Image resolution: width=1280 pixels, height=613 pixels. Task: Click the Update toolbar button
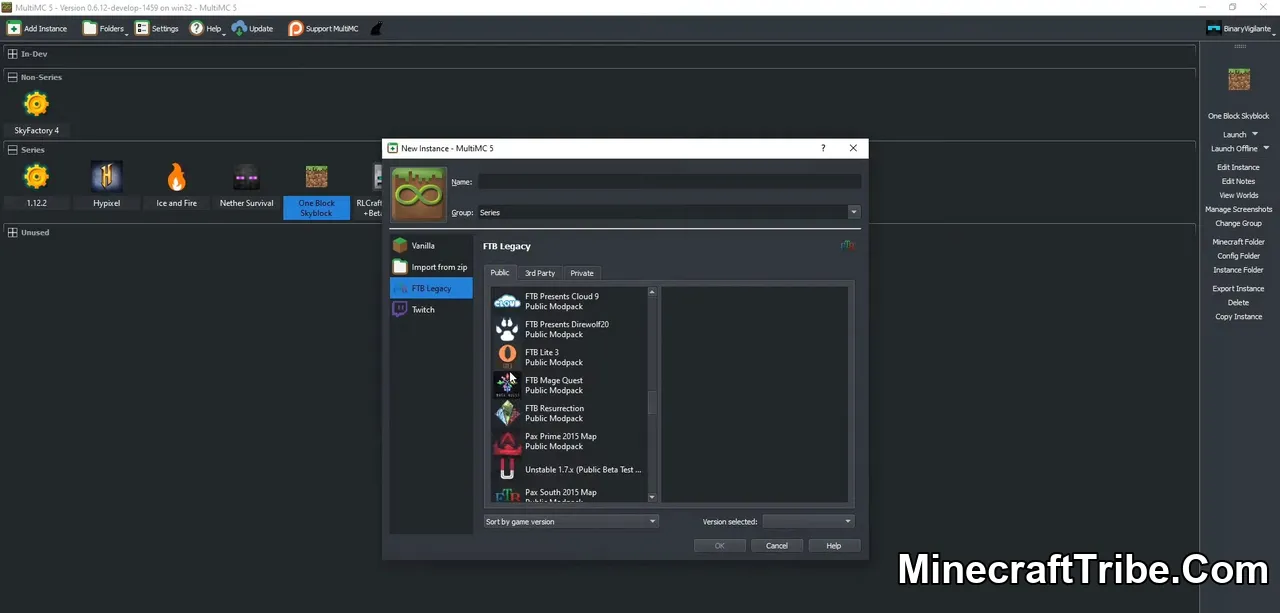click(x=252, y=28)
